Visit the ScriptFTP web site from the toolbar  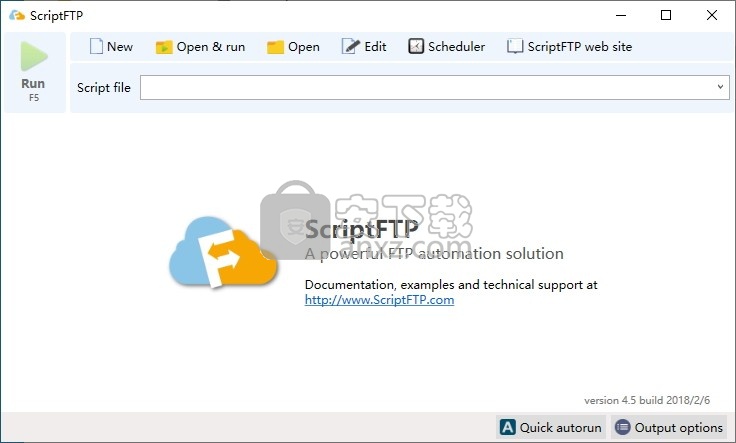569,46
